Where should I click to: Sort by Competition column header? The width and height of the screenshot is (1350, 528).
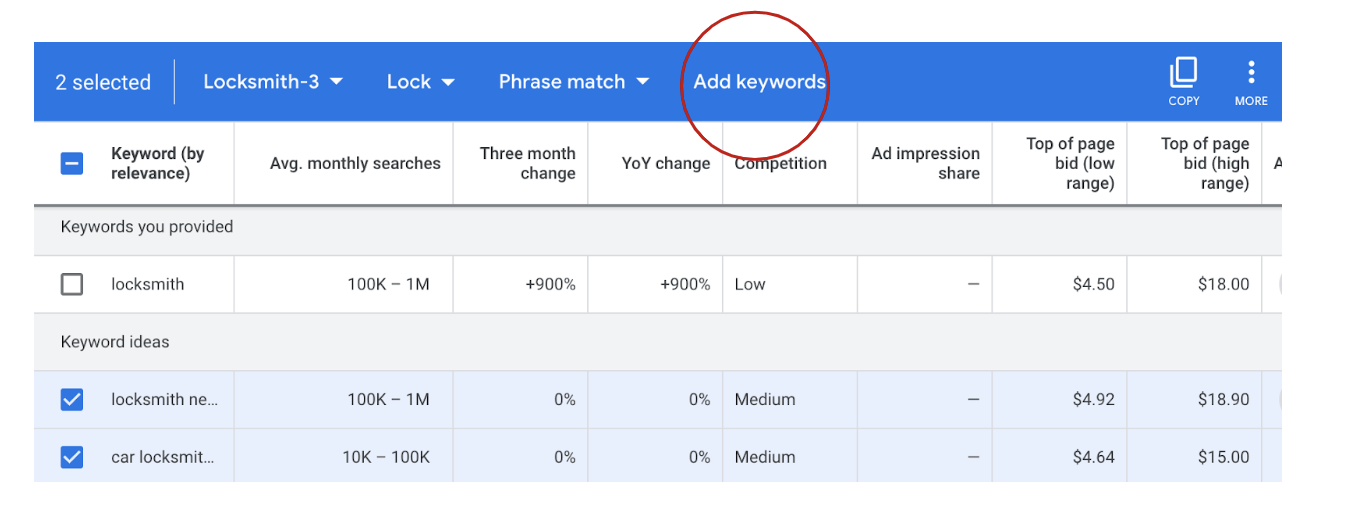780,163
